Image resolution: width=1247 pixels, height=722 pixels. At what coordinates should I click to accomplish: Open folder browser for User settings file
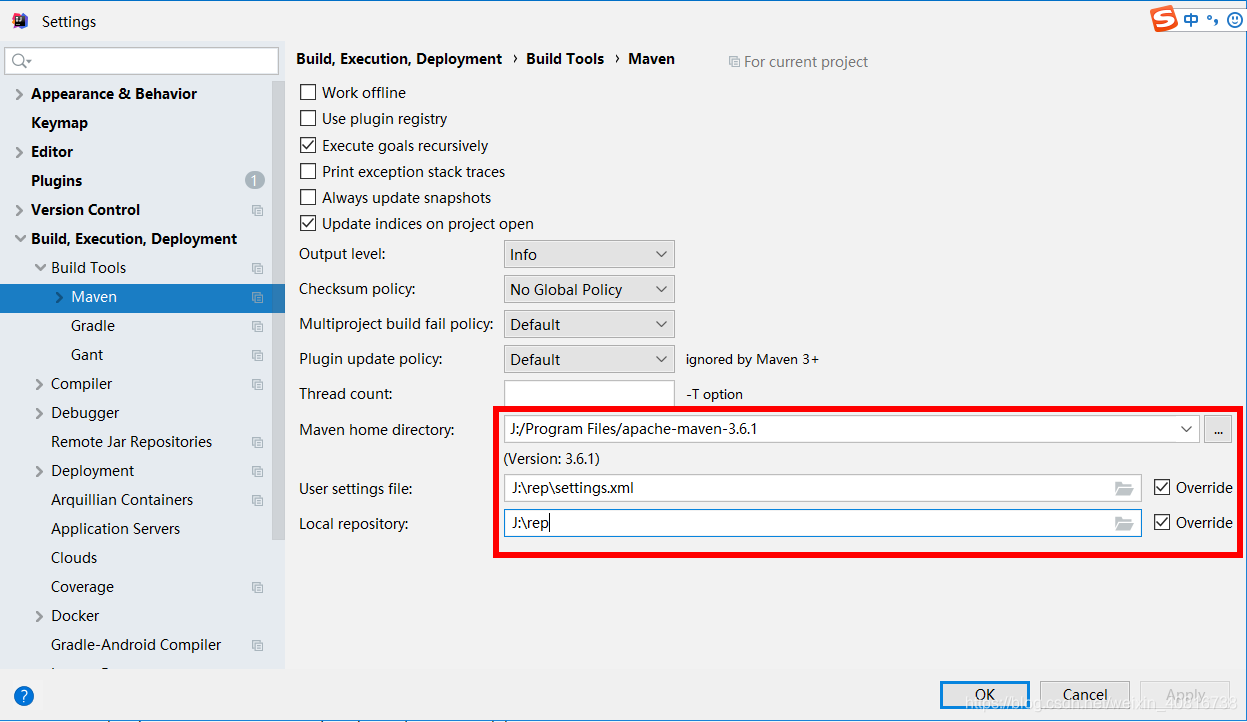(x=1124, y=489)
